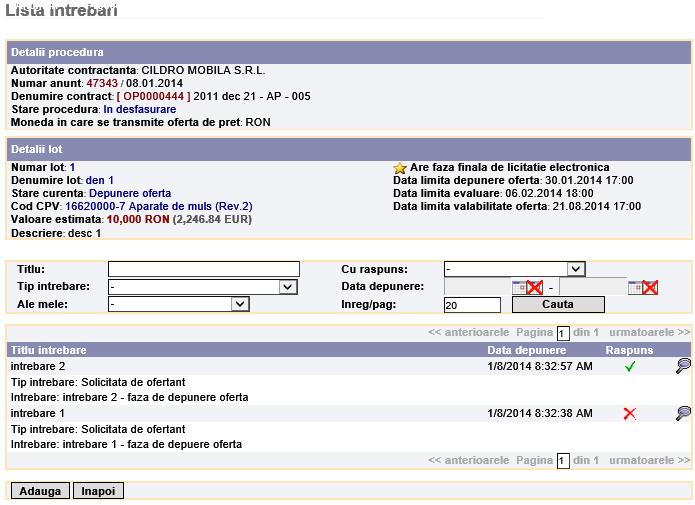695x505 pixels.
Task: Click lot name 'den 1'
Action: coord(100,180)
